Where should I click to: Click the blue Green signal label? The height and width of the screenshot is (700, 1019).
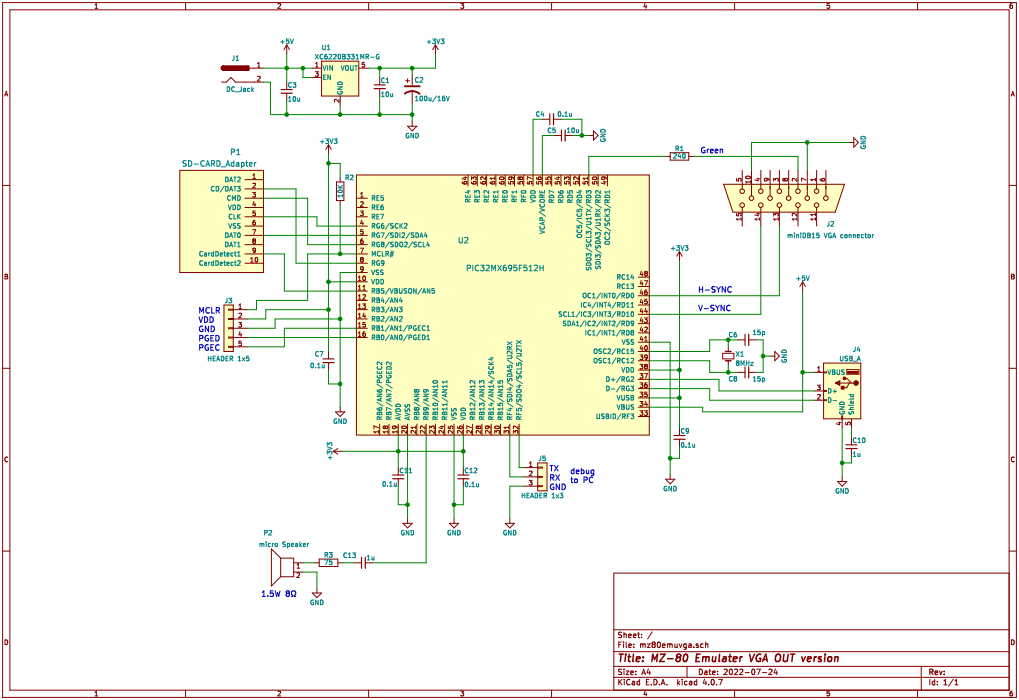[x=712, y=150]
